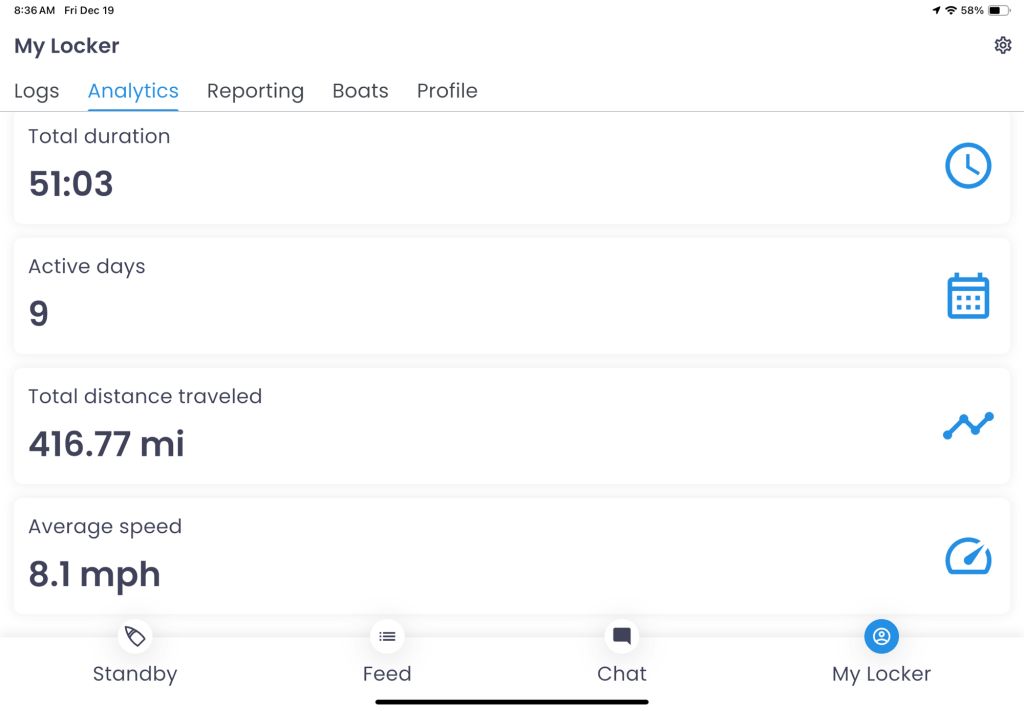Open the Reporting tab

[x=255, y=91]
